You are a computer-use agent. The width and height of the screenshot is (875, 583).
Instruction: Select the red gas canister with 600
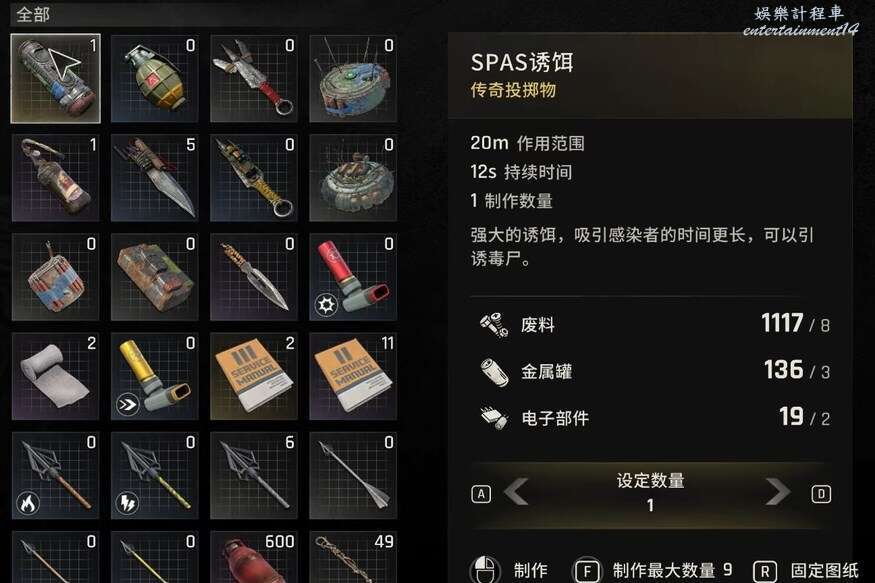254,557
